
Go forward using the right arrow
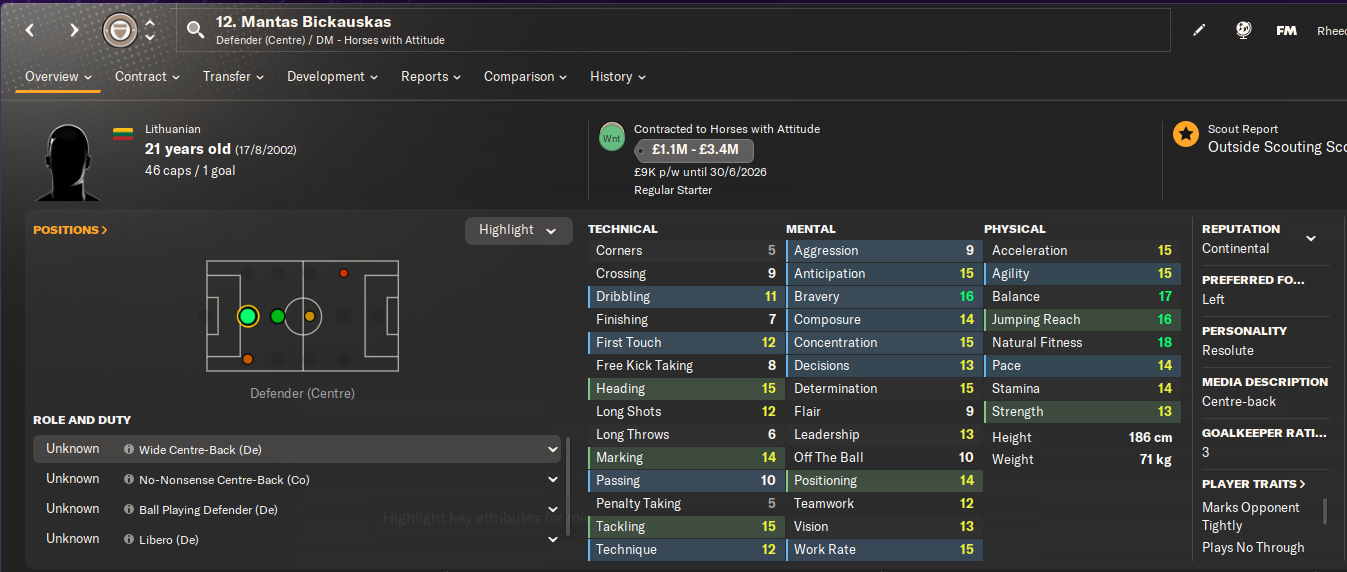pos(74,30)
